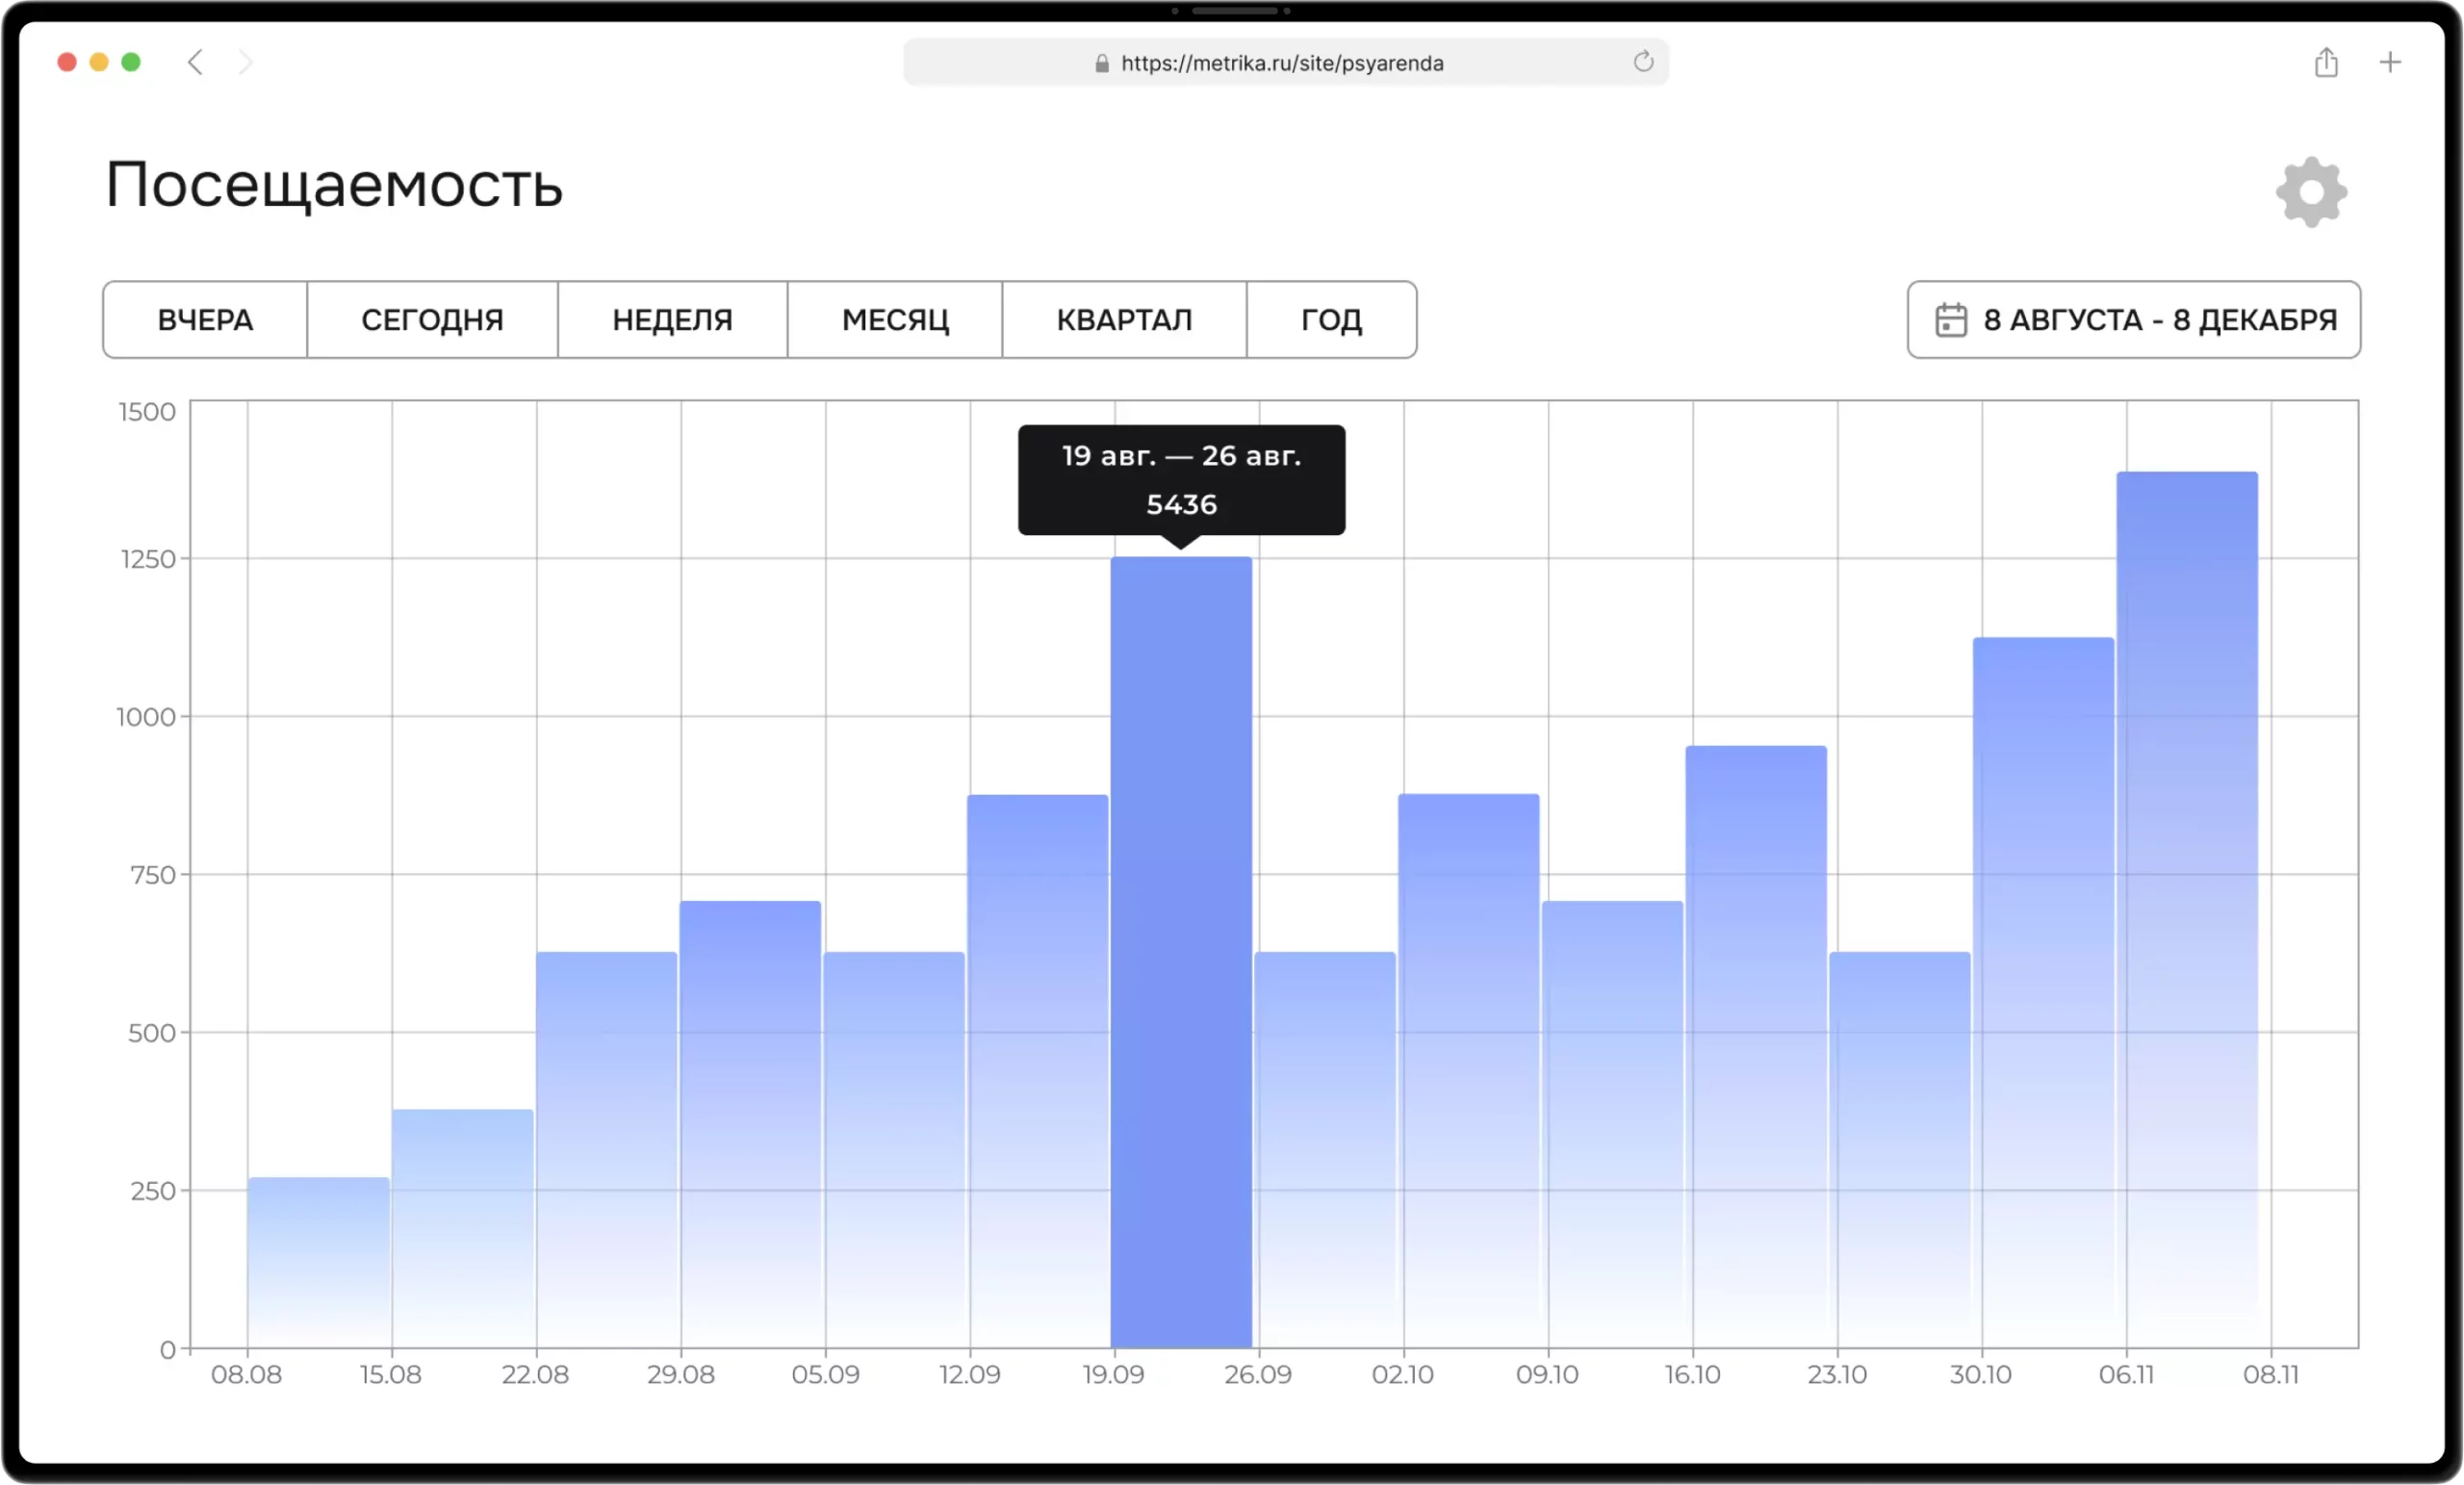This screenshot has height=1485, width=2464.
Task: Click the green maximize window button
Action: (x=131, y=62)
